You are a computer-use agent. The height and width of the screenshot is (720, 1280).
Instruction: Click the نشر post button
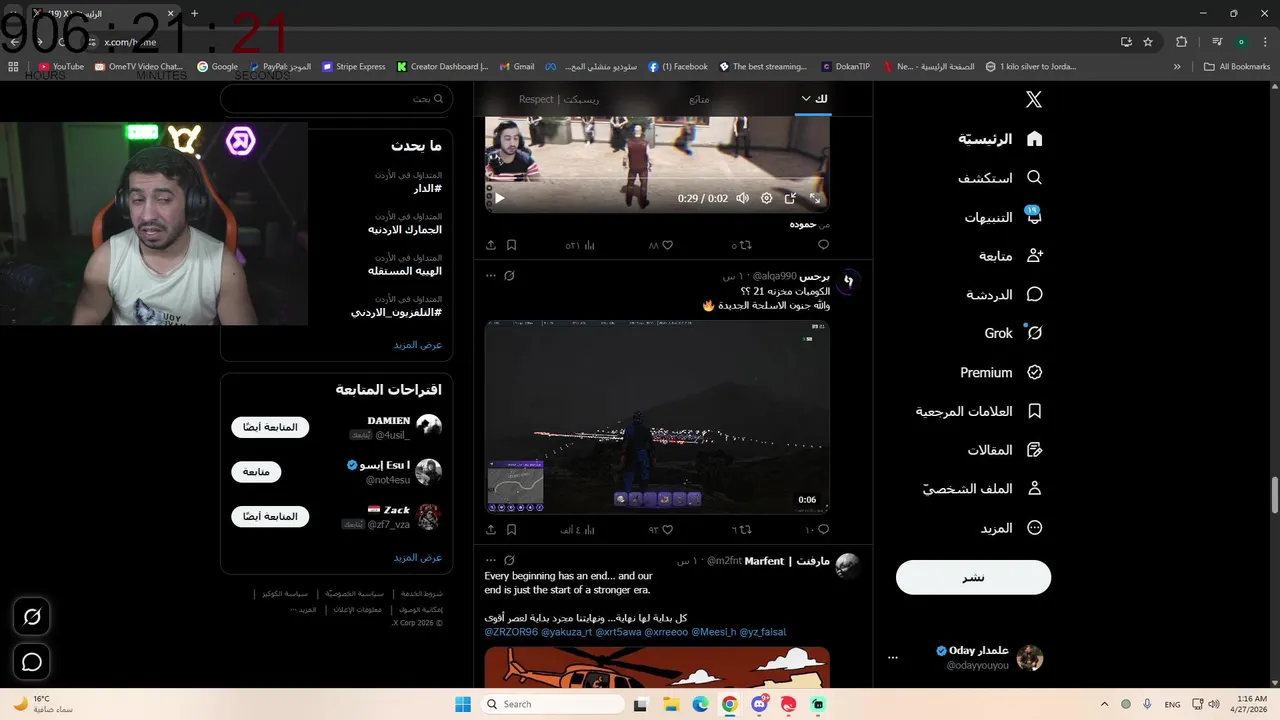click(973, 577)
